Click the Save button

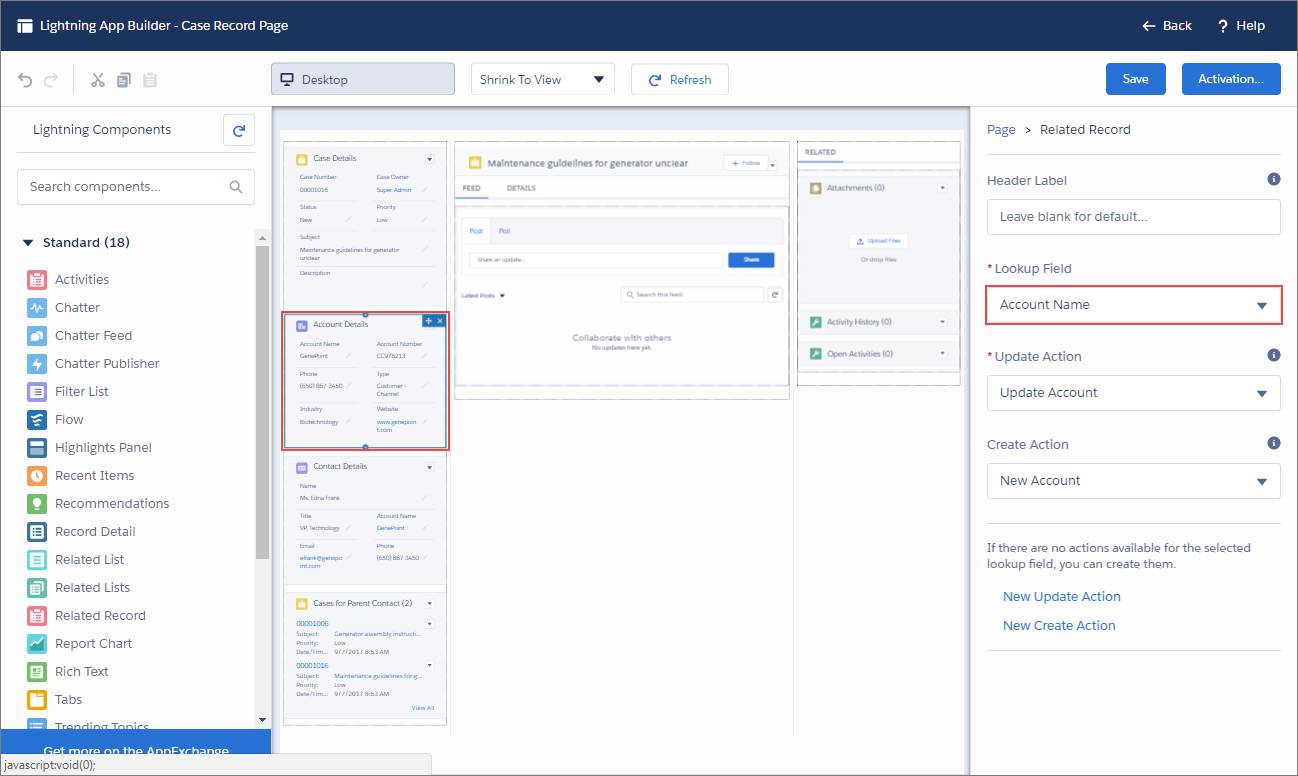pyautogui.click(x=1136, y=79)
